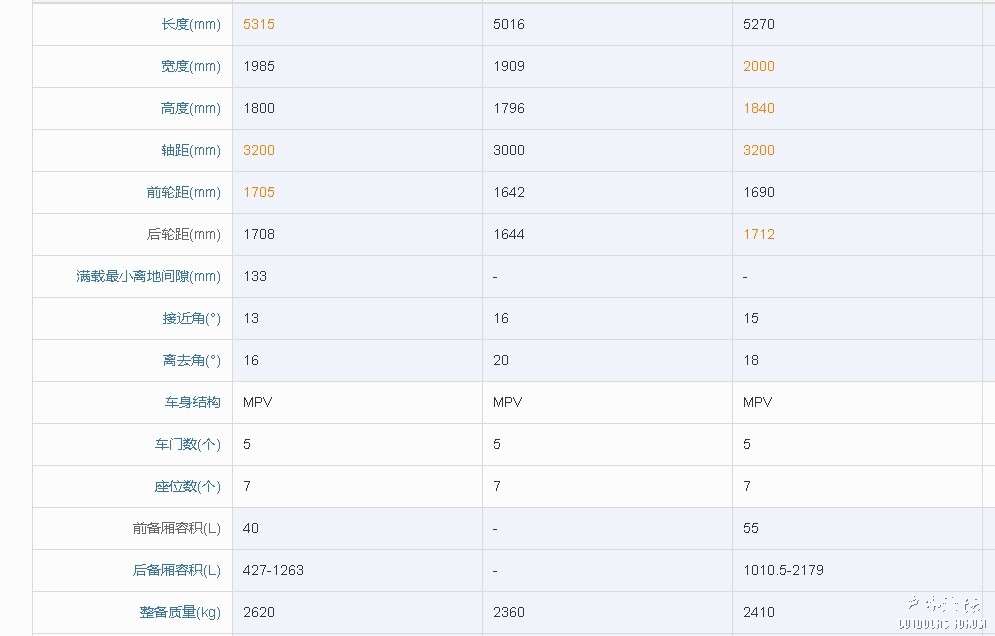Viewport: 995px width, 636px height.
Task: Click the 轴距(mm) parameter label
Action: (x=190, y=150)
